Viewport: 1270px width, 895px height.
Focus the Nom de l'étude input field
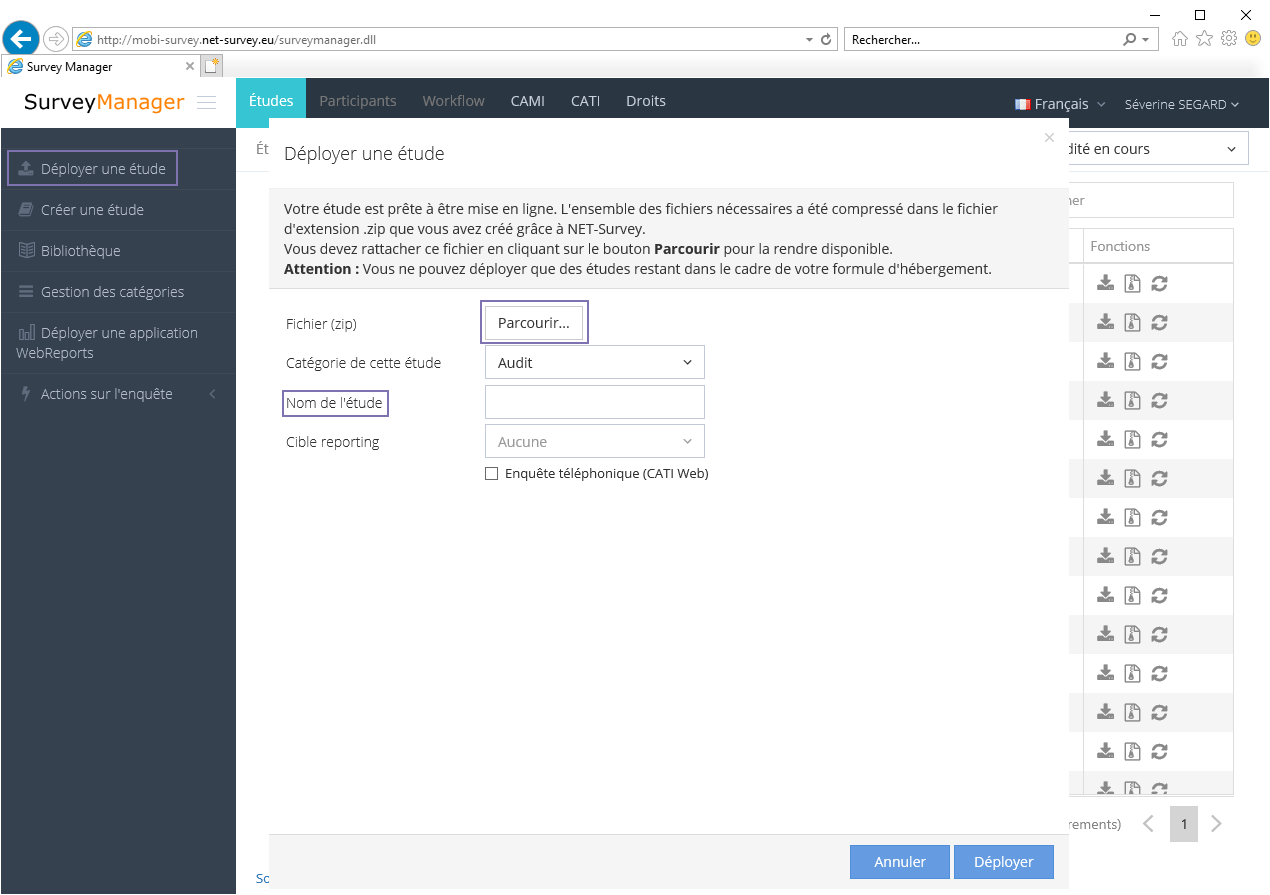(x=595, y=402)
